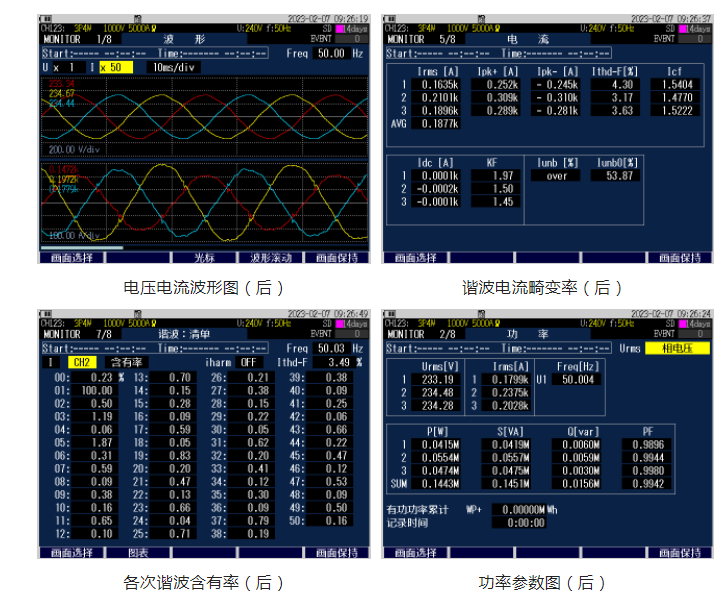The width and height of the screenshot is (726, 607).
Task: Click the U x 1 voltage scale field
Action: point(58,67)
